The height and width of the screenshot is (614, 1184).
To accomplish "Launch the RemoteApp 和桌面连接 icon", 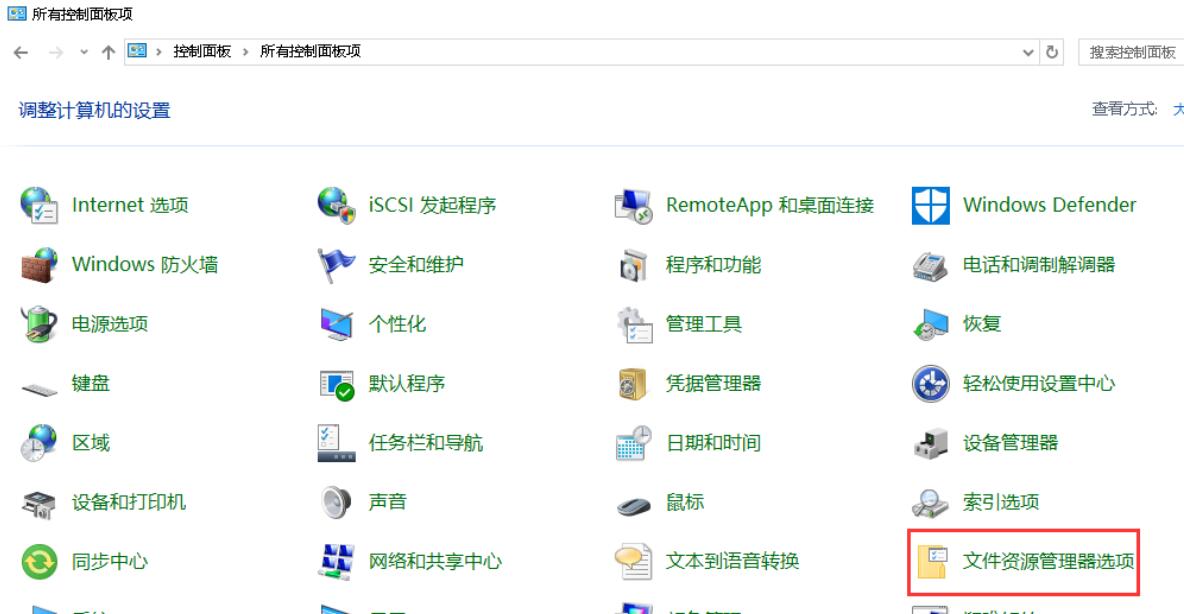I will click(x=634, y=205).
